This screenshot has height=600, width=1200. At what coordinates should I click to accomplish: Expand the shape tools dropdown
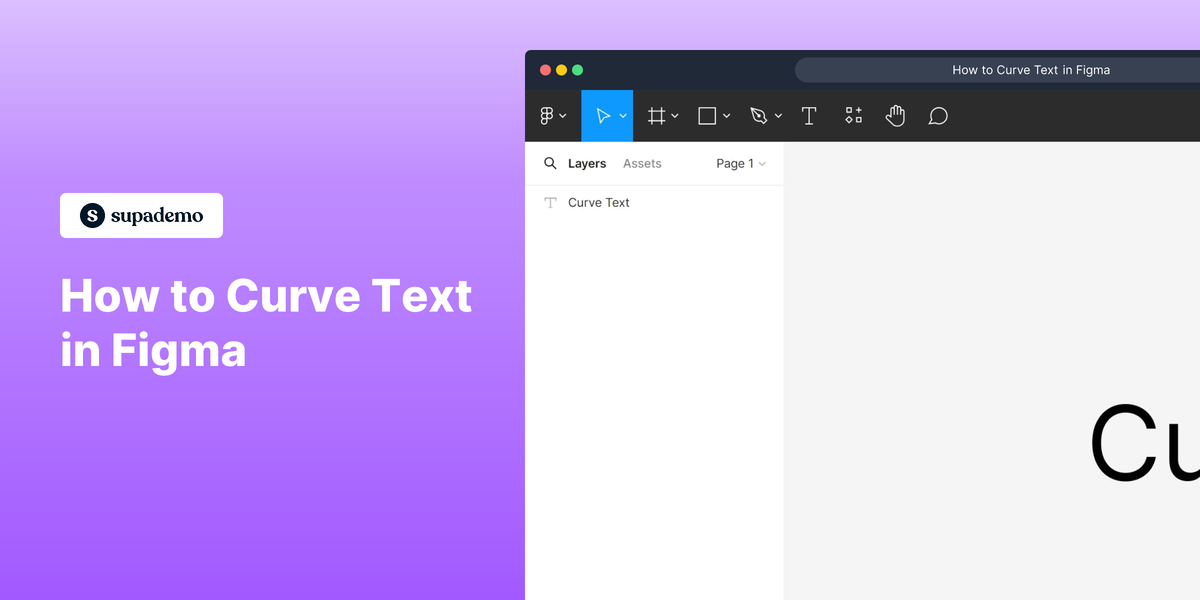[725, 115]
